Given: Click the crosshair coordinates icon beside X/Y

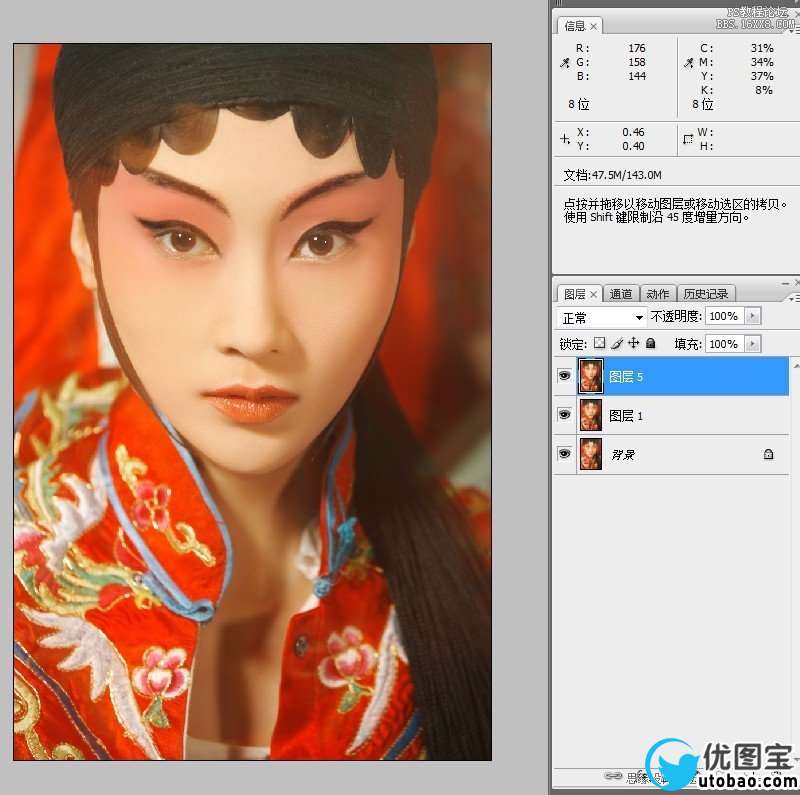Looking at the screenshot, I should tap(565, 139).
